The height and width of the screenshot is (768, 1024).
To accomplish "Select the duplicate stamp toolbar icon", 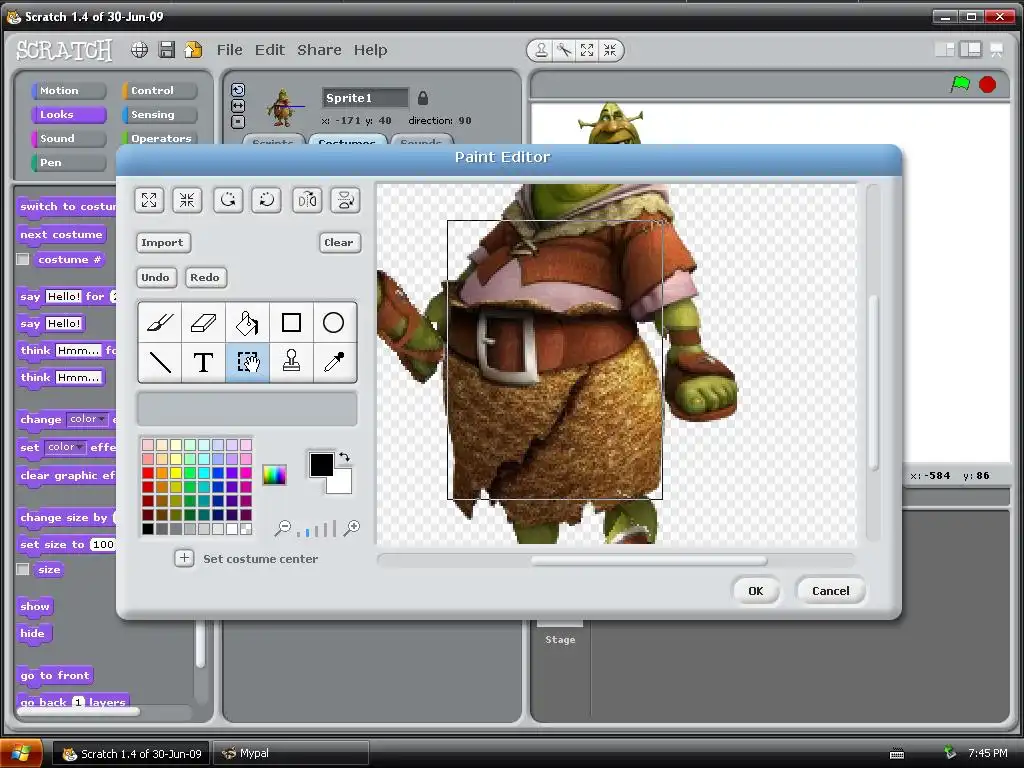I will point(541,50).
